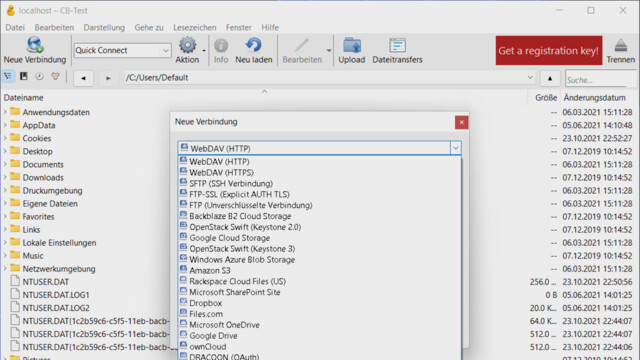Image resolution: width=640 pixels, height=360 pixels.
Task: Click the Neue Verbindung toolbar icon
Action: click(35, 45)
